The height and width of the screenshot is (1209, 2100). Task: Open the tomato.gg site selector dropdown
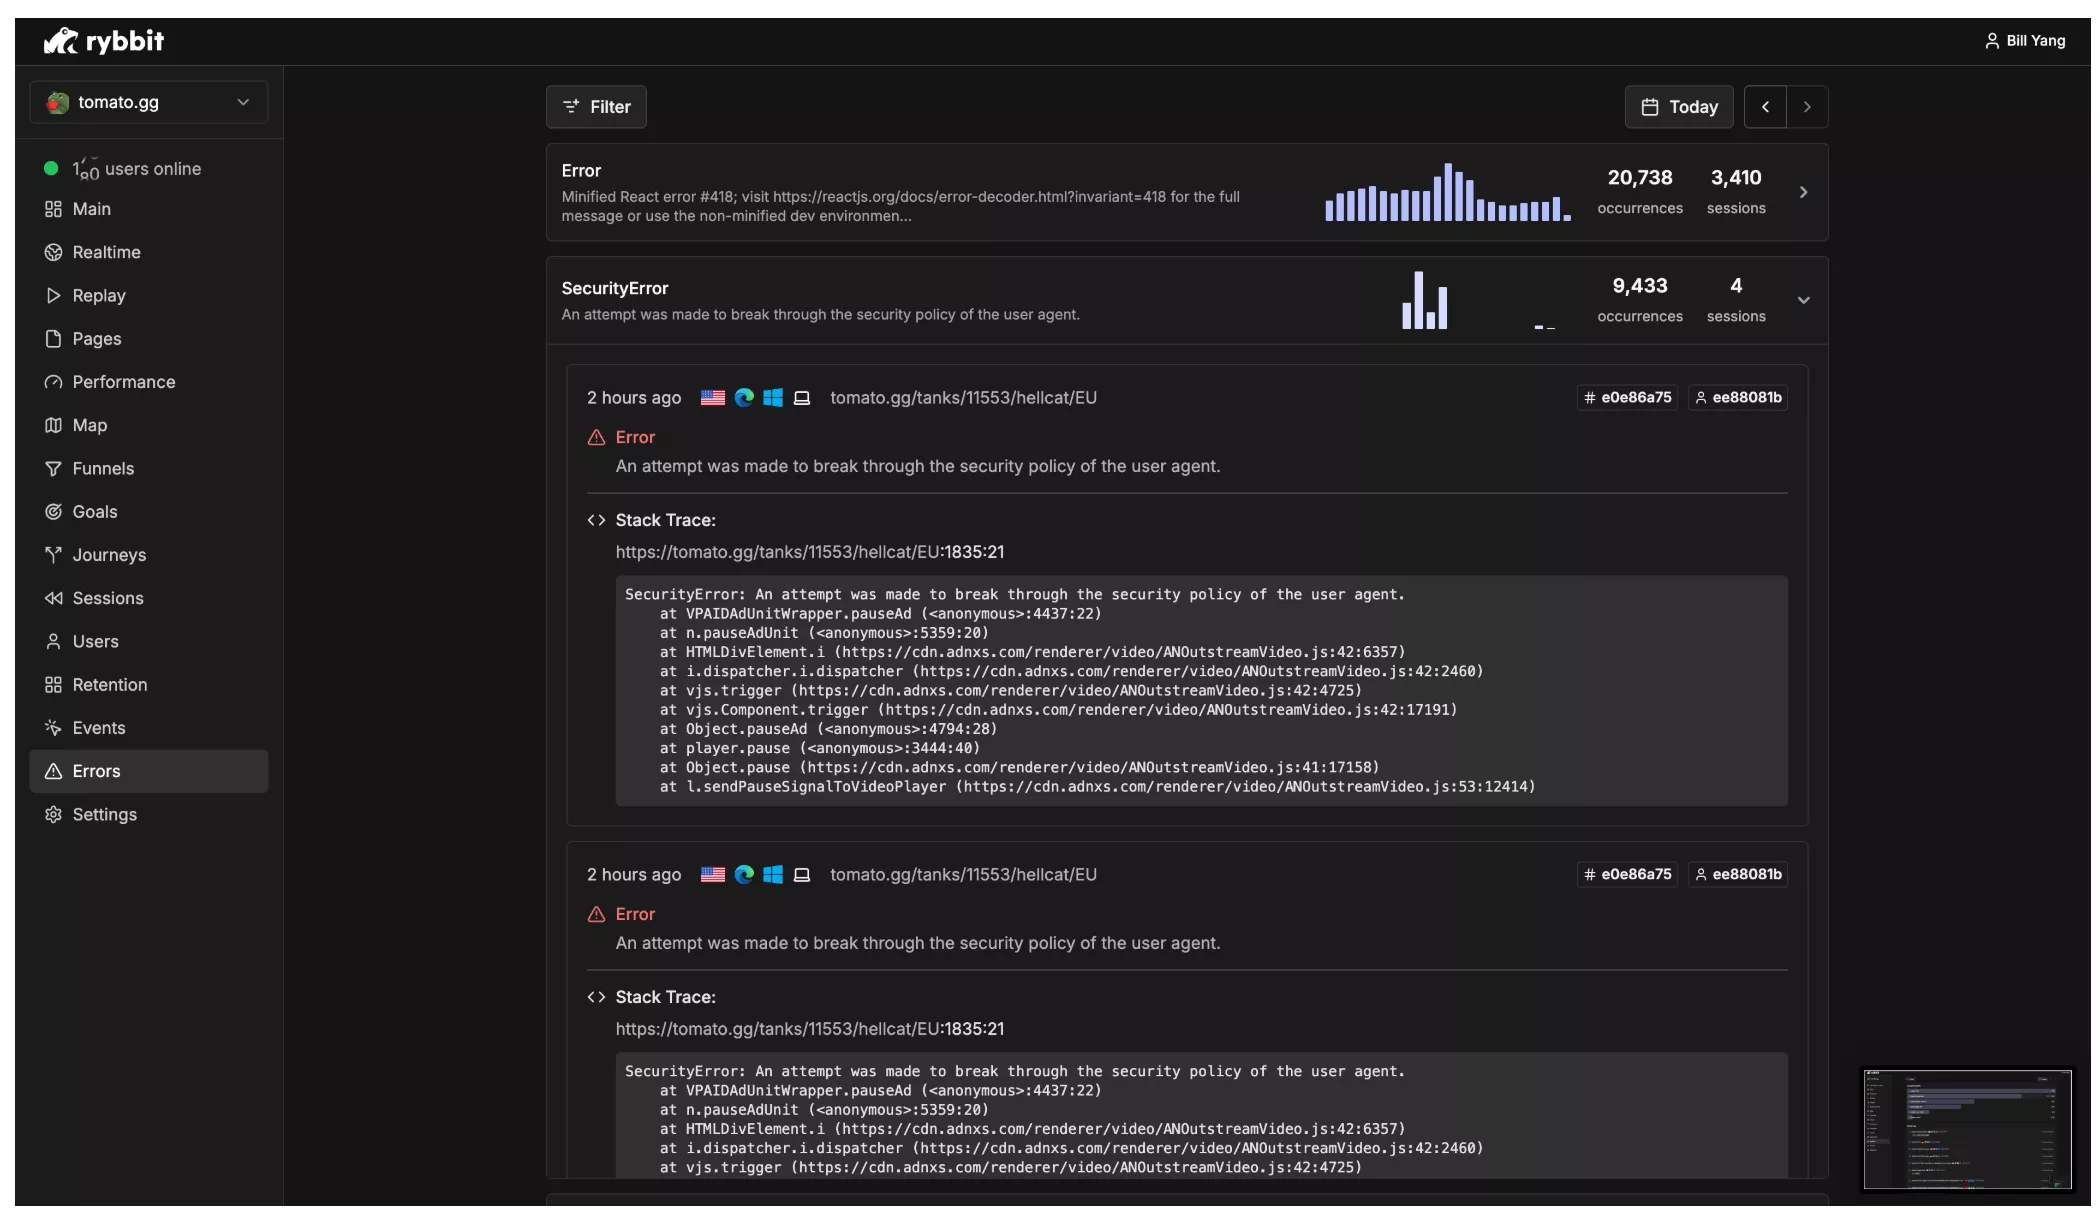point(148,102)
